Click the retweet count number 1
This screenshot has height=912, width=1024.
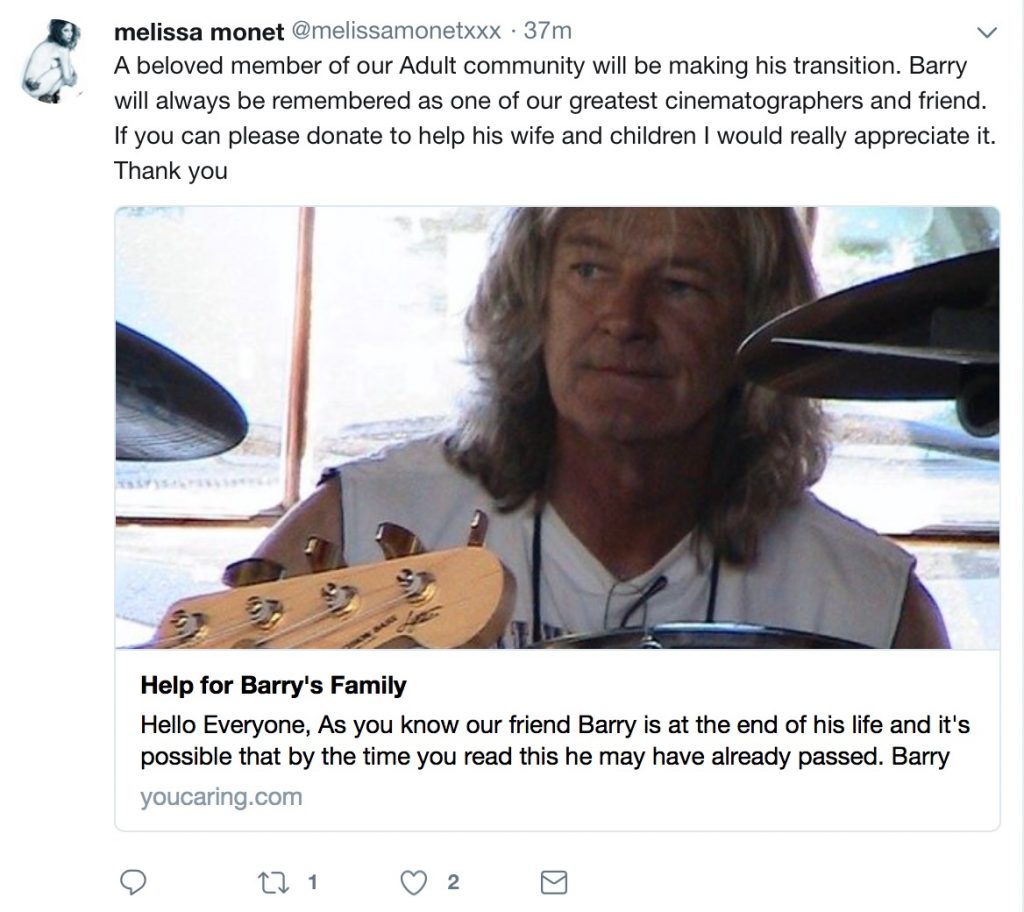312,883
